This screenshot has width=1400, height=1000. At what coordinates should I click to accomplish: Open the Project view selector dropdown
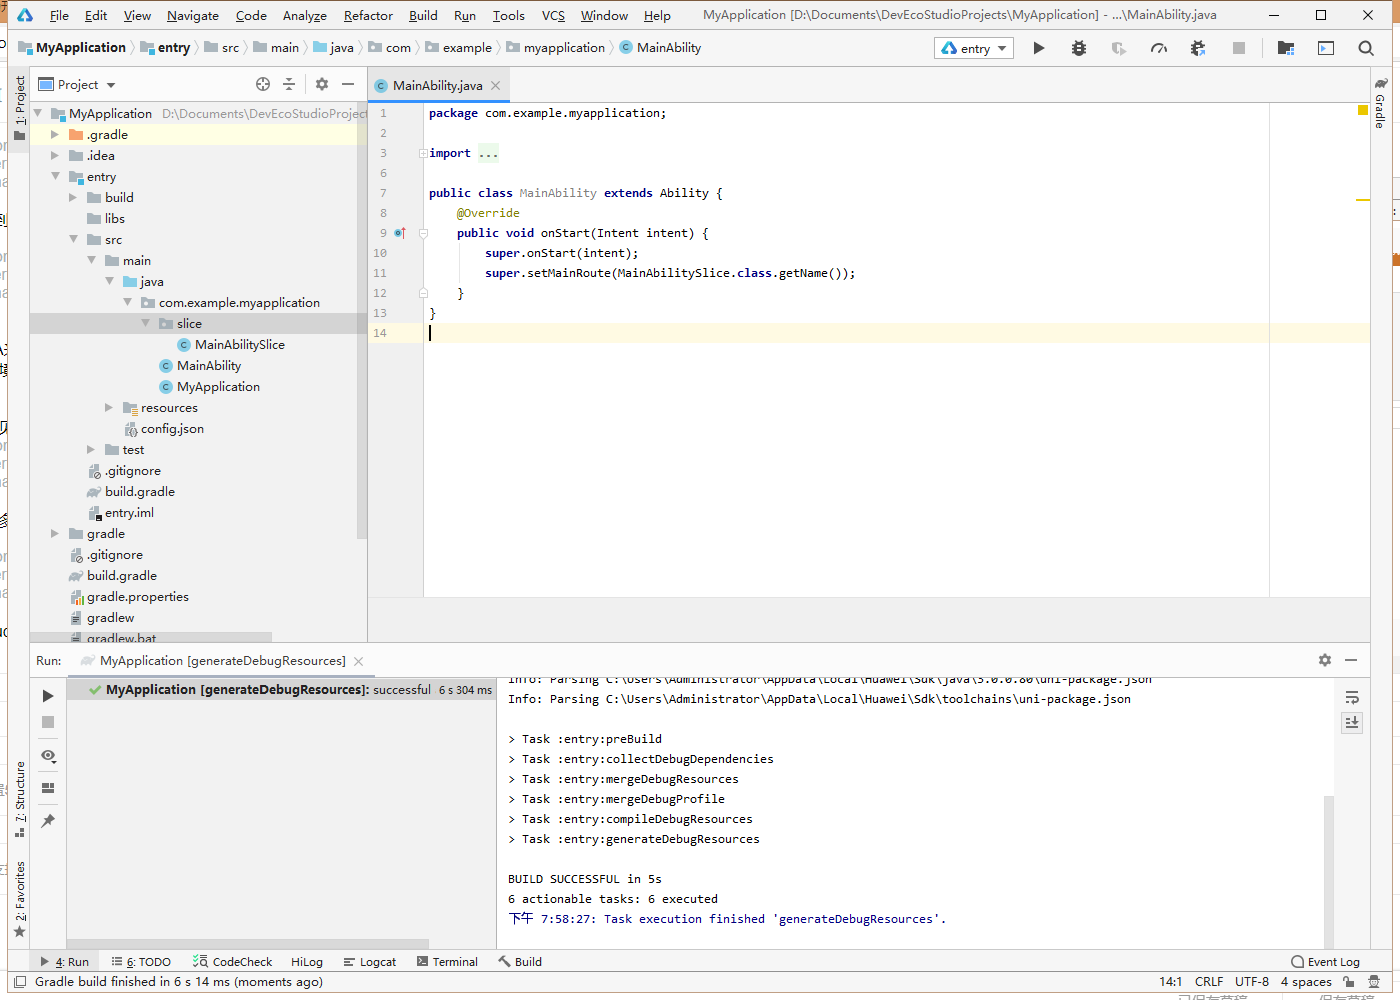coord(77,85)
